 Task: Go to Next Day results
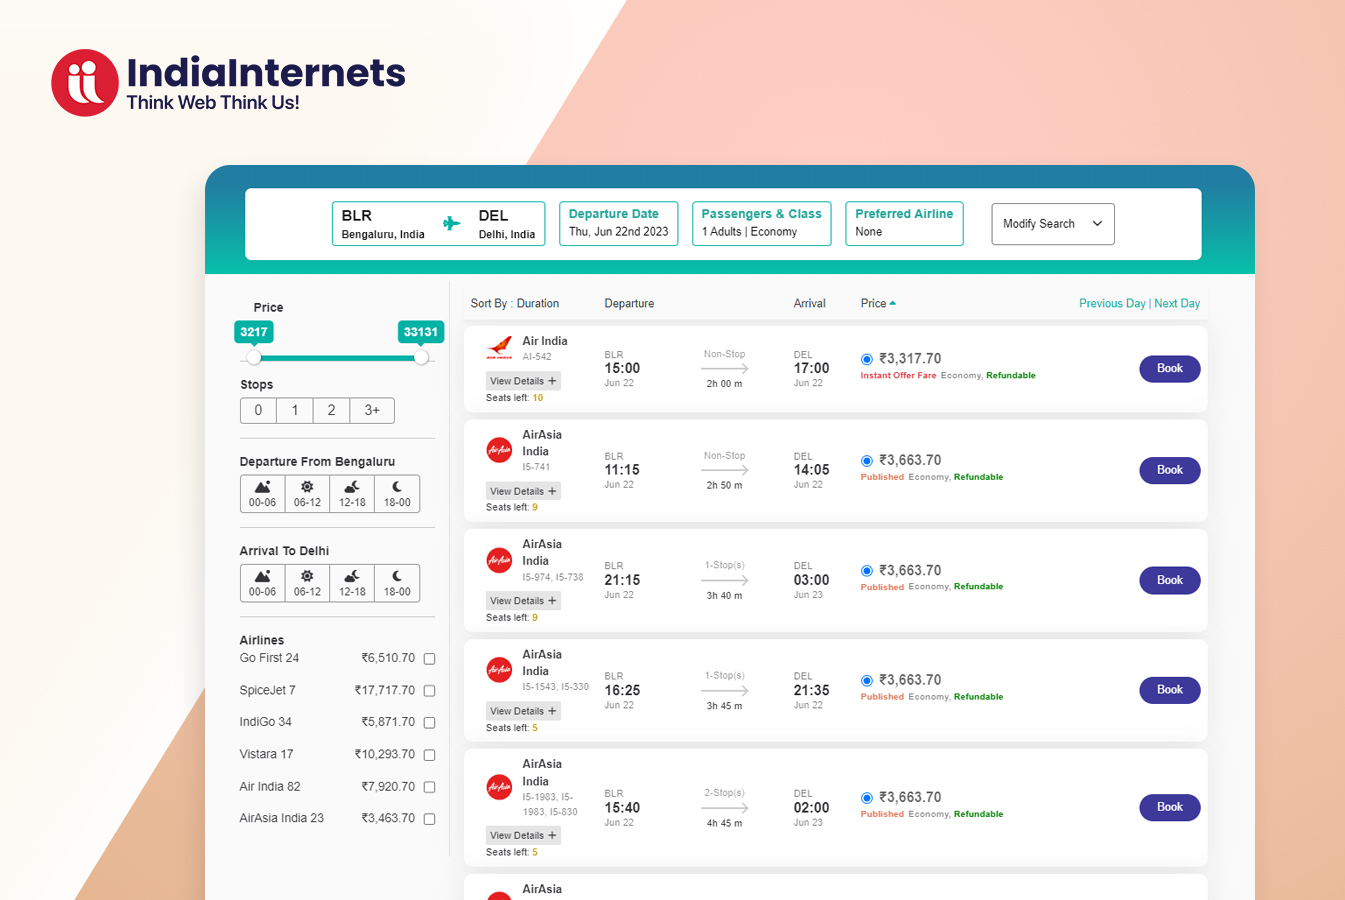tap(1177, 303)
